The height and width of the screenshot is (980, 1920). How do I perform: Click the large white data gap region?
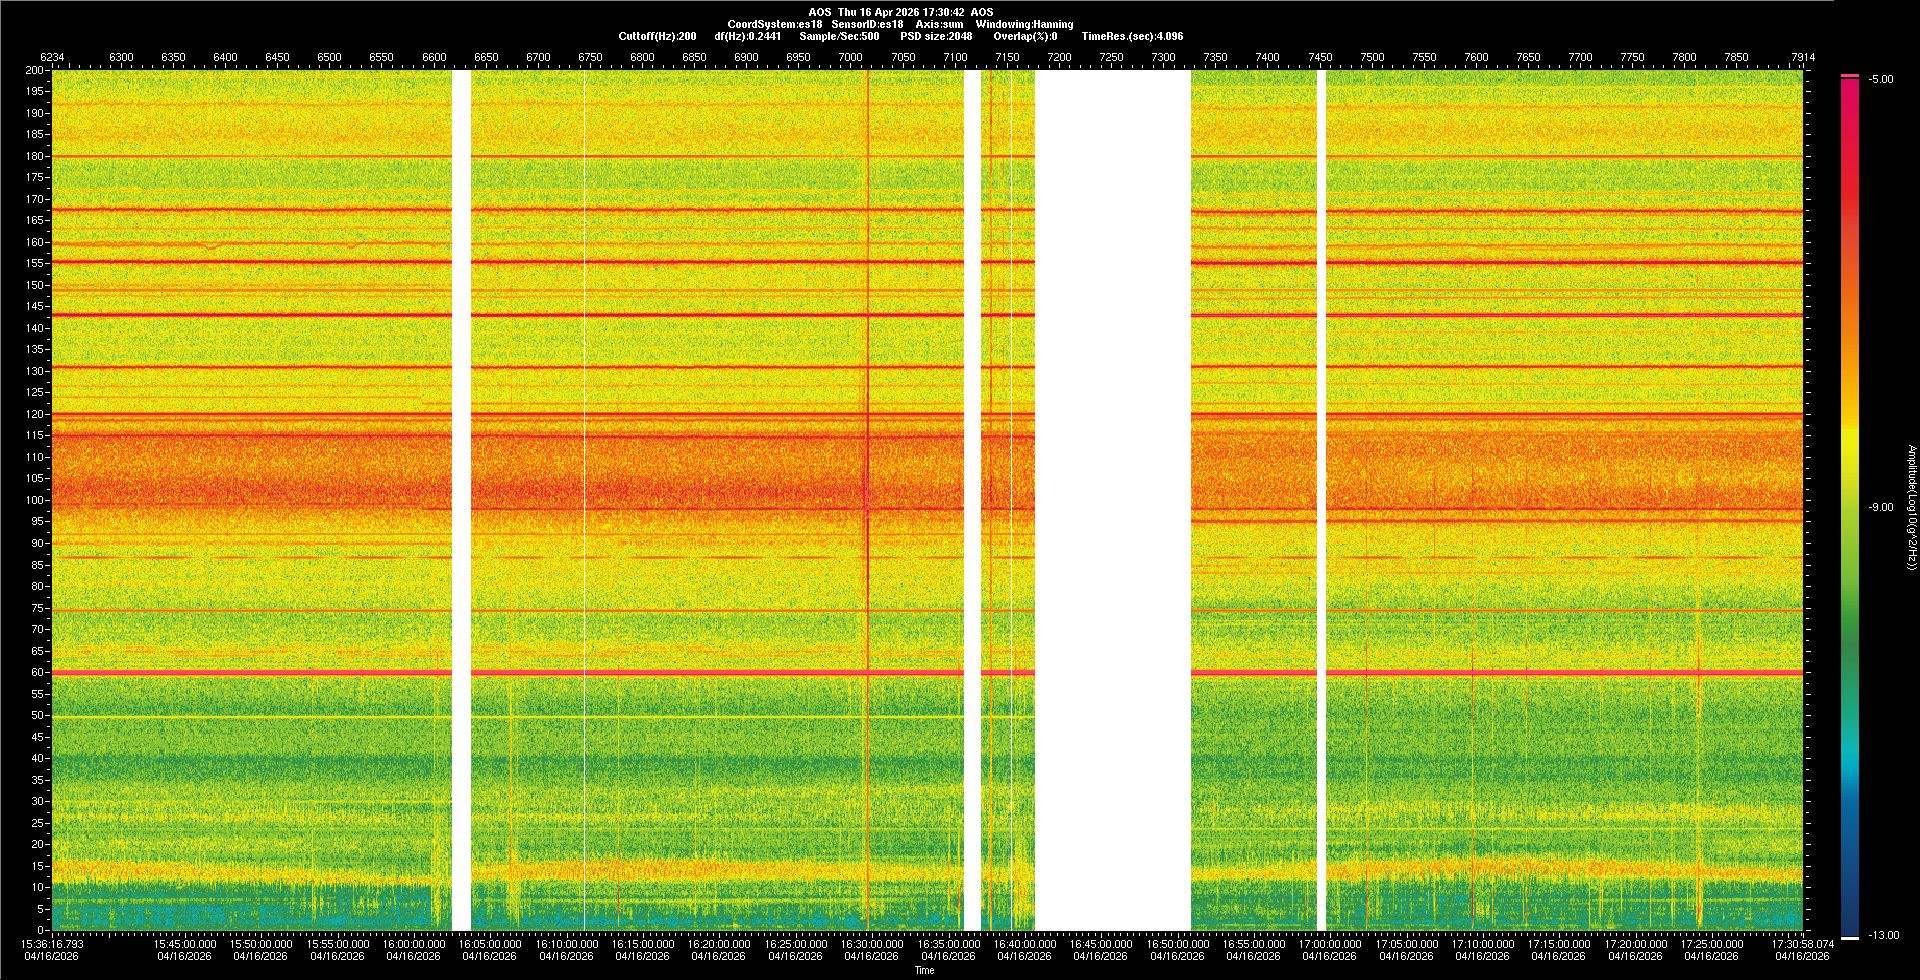click(x=1112, y=500)
